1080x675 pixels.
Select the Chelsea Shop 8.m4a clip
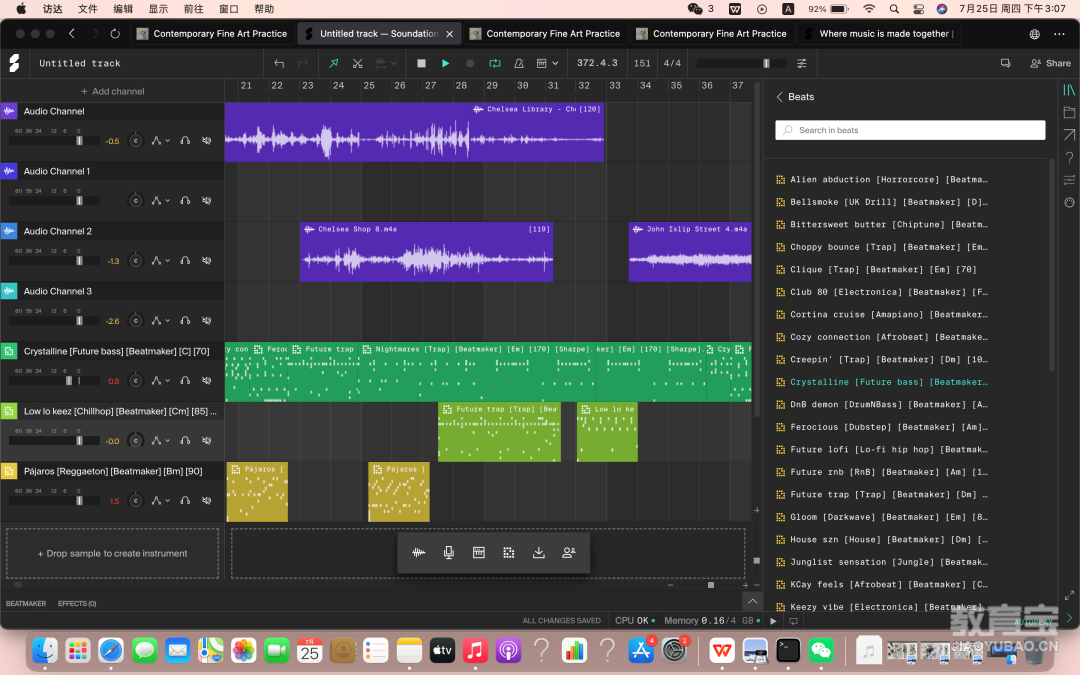426,251
